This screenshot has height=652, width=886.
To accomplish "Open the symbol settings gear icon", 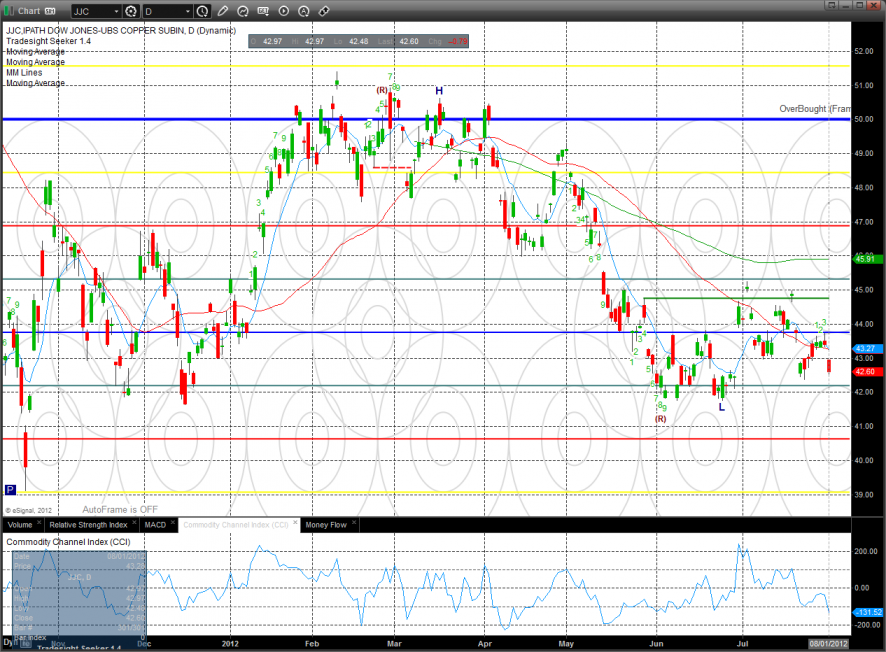I will (130, 12).
